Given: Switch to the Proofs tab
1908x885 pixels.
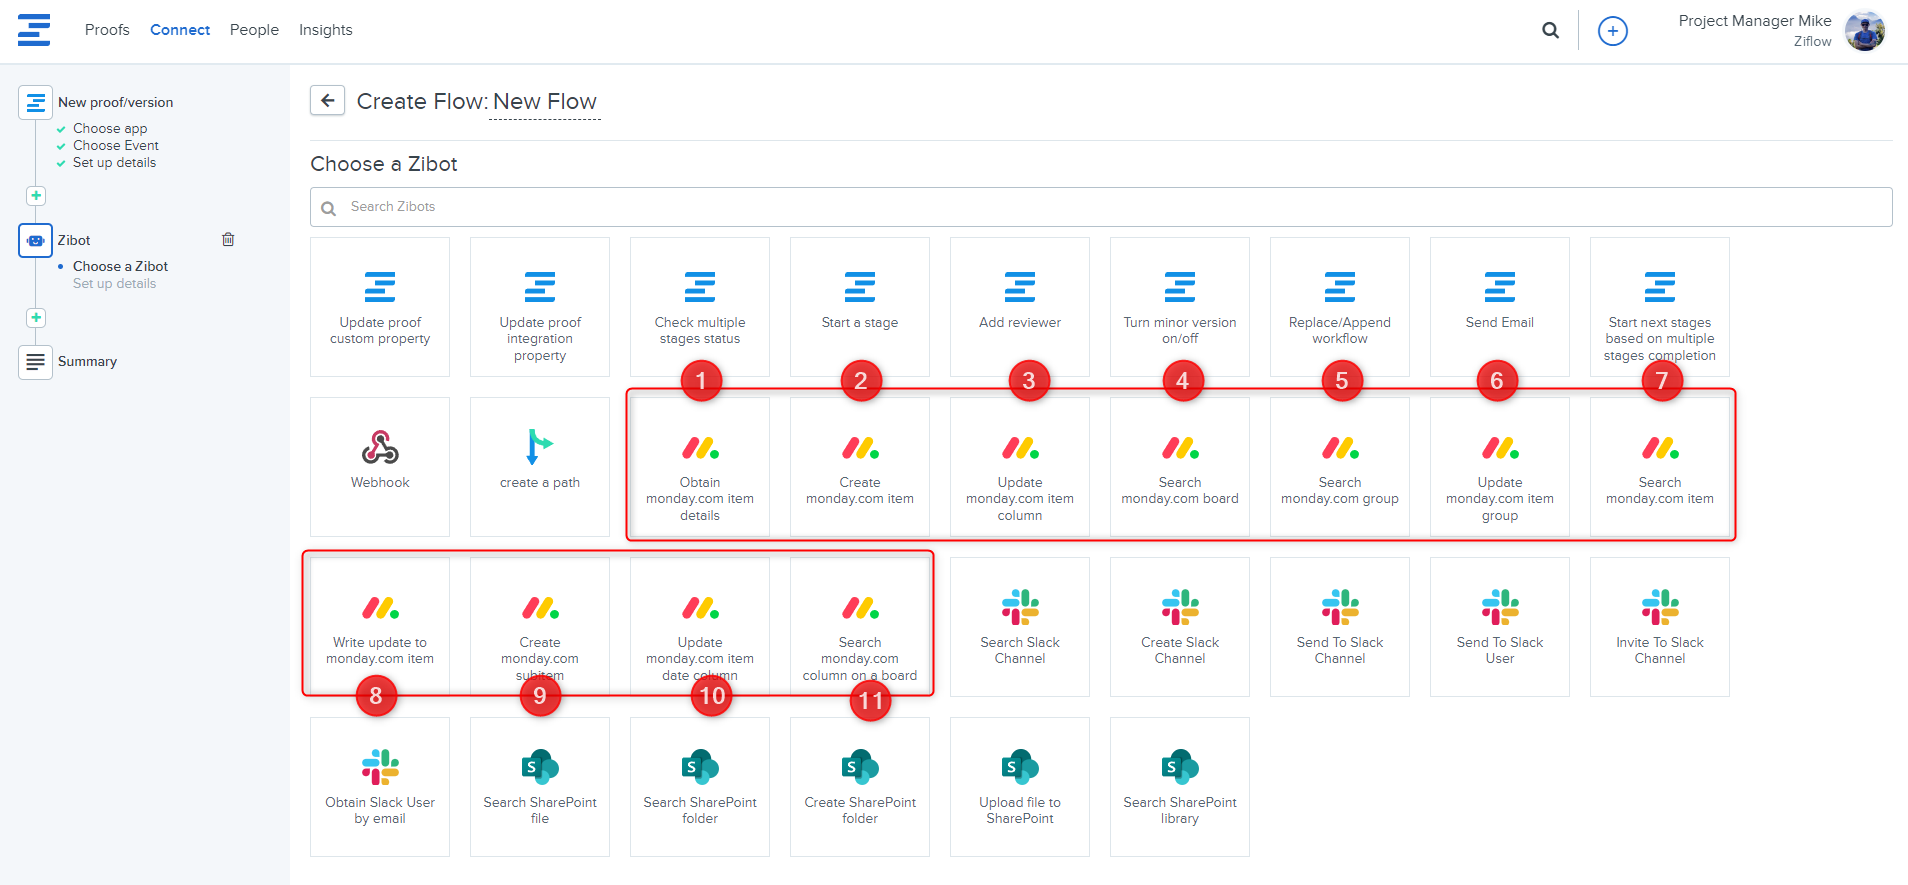Looking at the screenshot, I should coord(107,30).
